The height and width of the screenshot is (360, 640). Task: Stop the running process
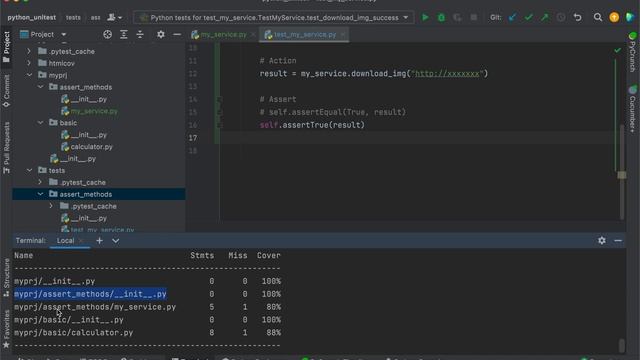point(473,18)
